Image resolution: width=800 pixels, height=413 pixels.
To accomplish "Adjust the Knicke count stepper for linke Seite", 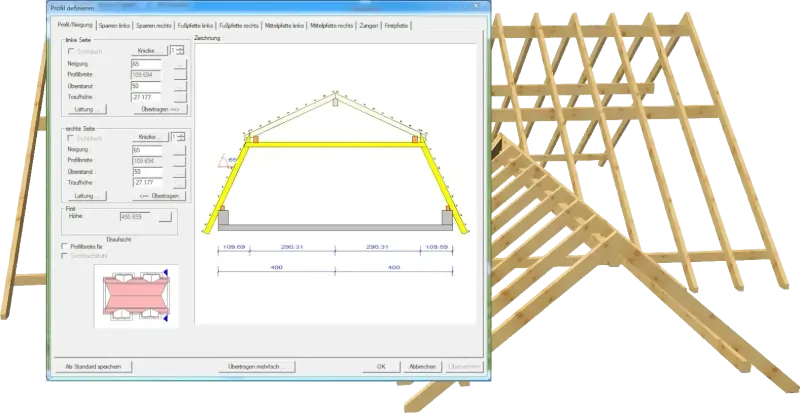I will click(181, 49).
